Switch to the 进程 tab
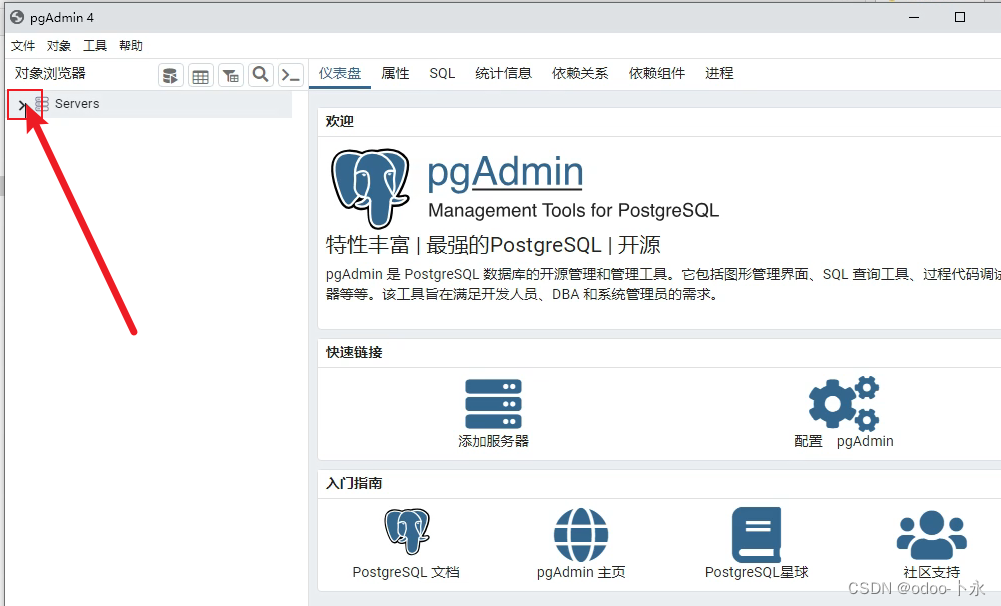The image size is (1001, 606). coord(719,73)
